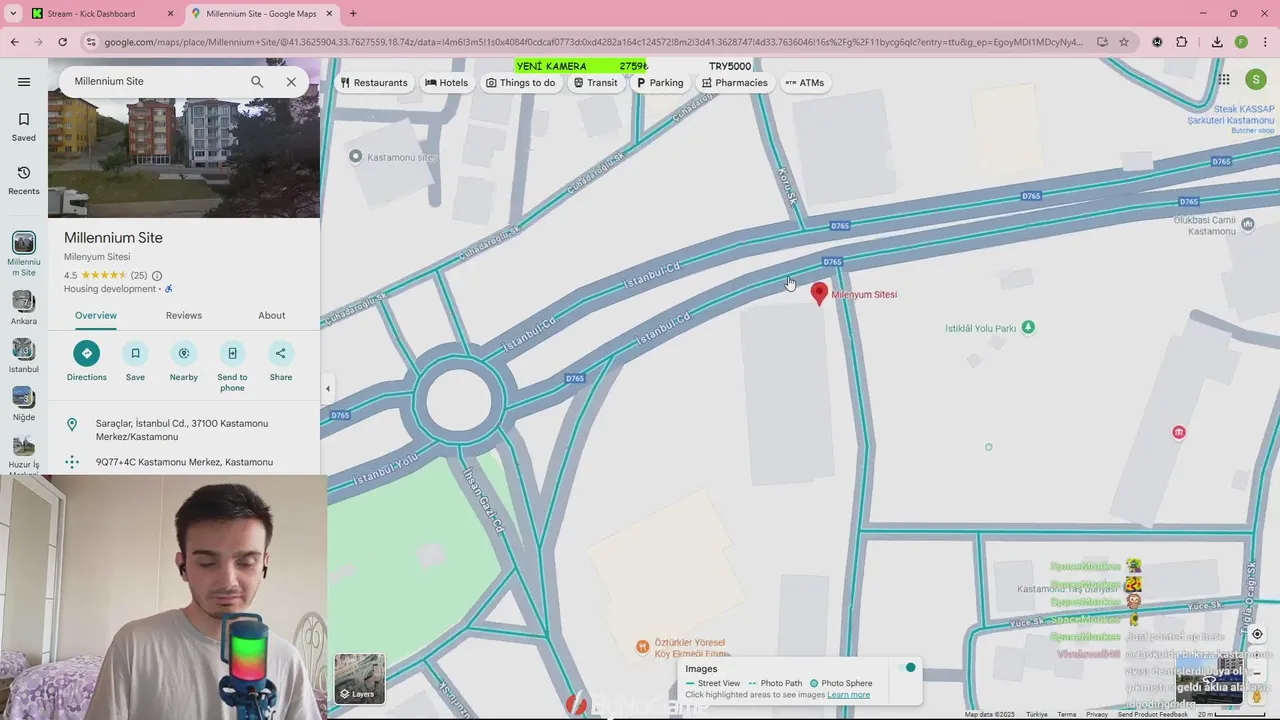
Task: Filter by Pharmacies chip
Action: coord(734,83)
